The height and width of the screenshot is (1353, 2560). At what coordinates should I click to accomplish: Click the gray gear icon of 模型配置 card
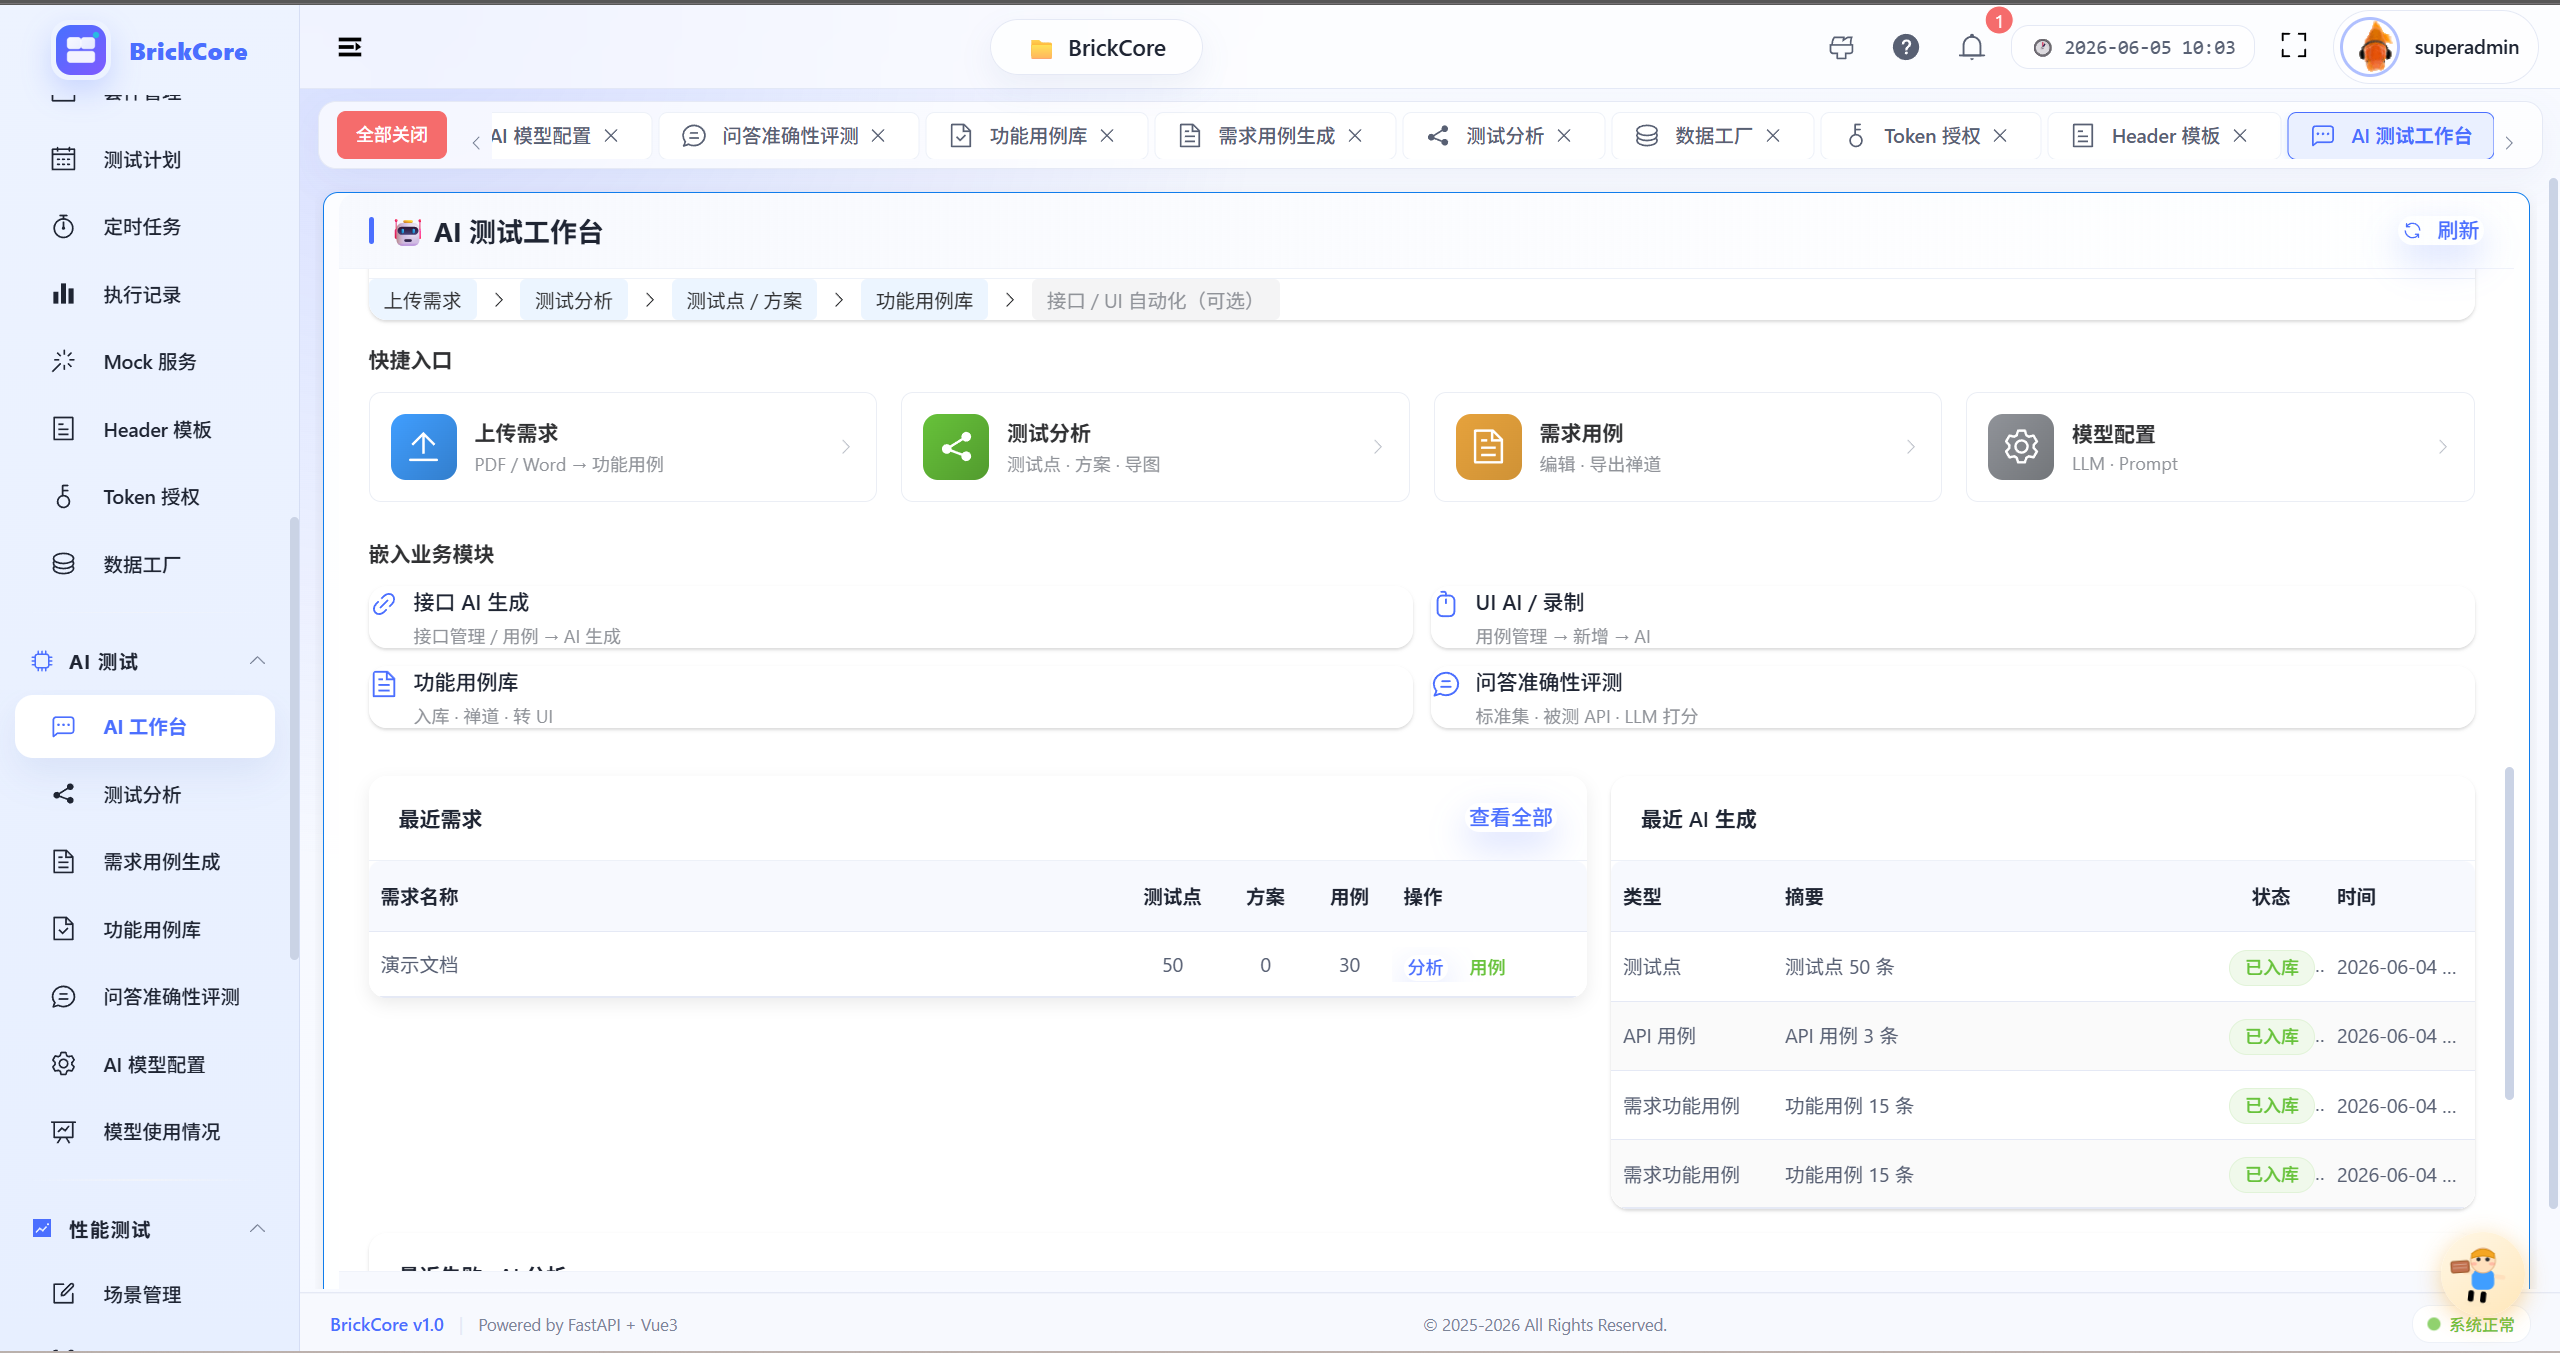point(2021,446)
